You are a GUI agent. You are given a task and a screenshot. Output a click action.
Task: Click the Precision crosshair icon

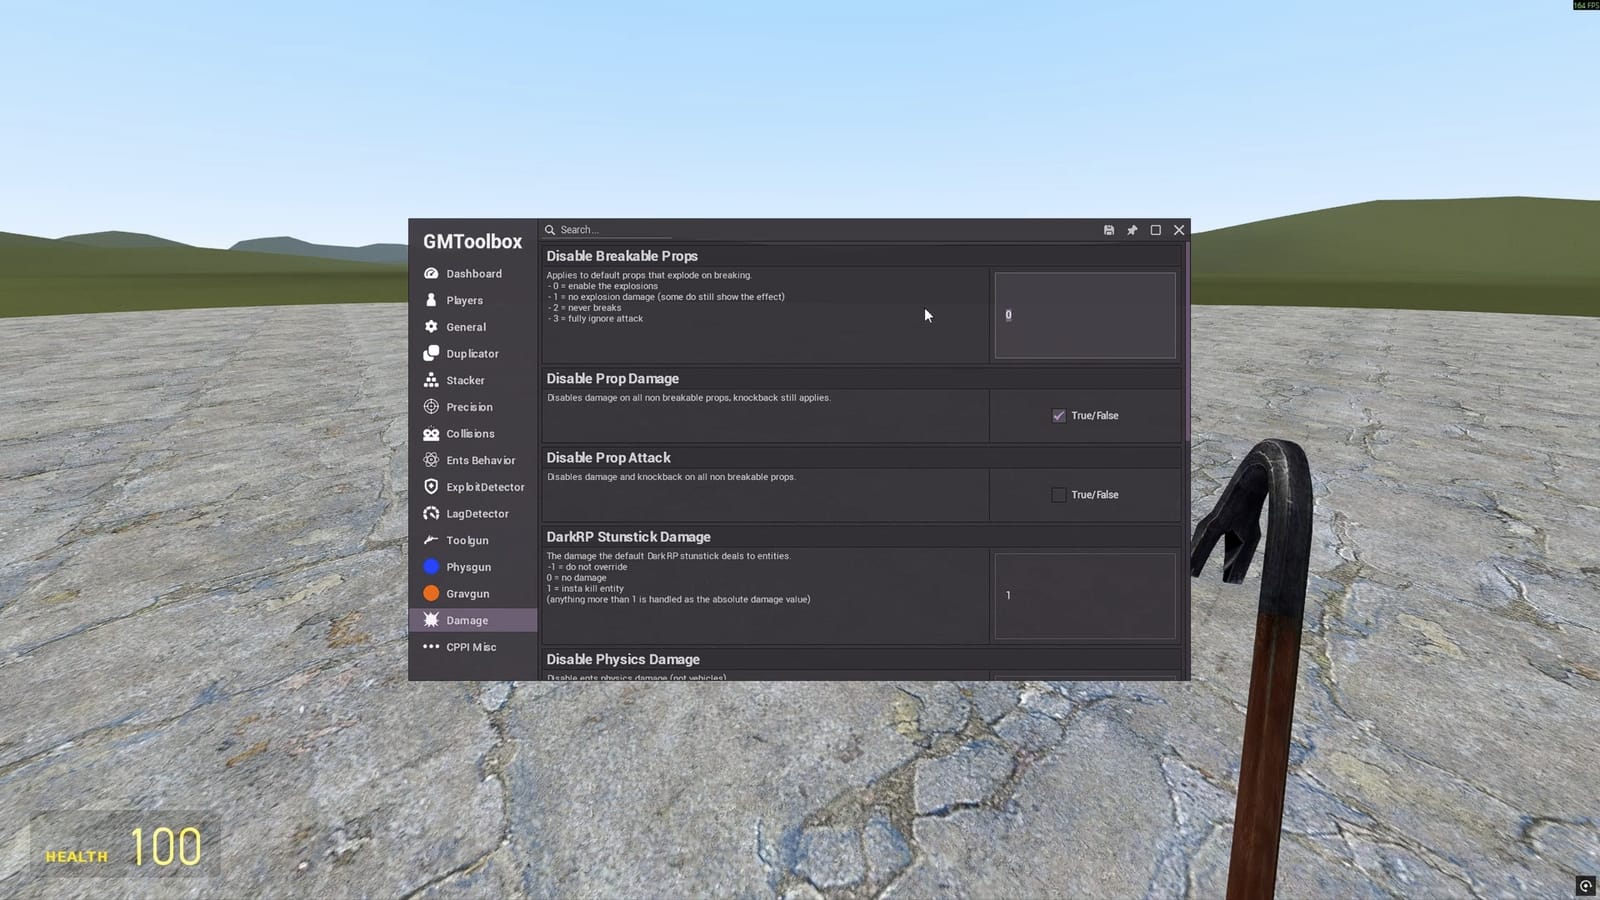pos(431,407)
